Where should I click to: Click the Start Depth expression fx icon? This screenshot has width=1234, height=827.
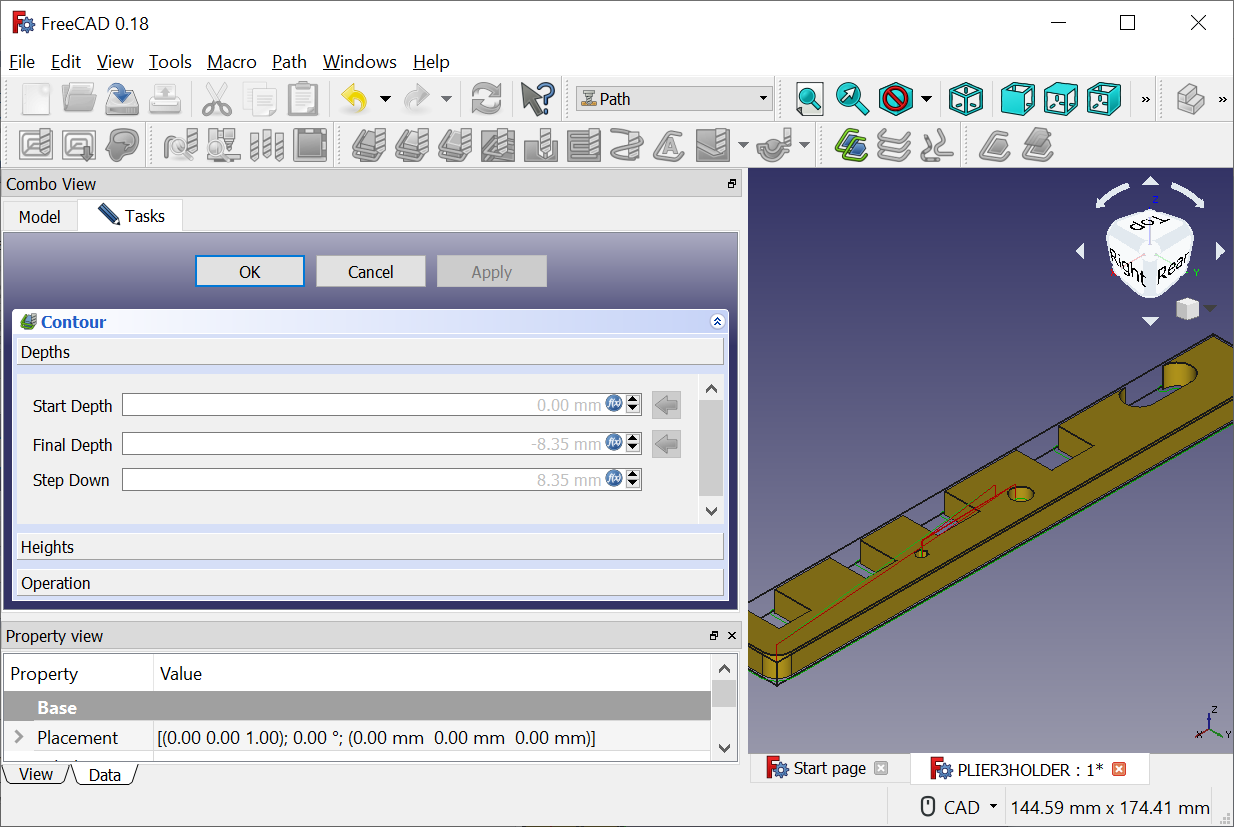614,403
